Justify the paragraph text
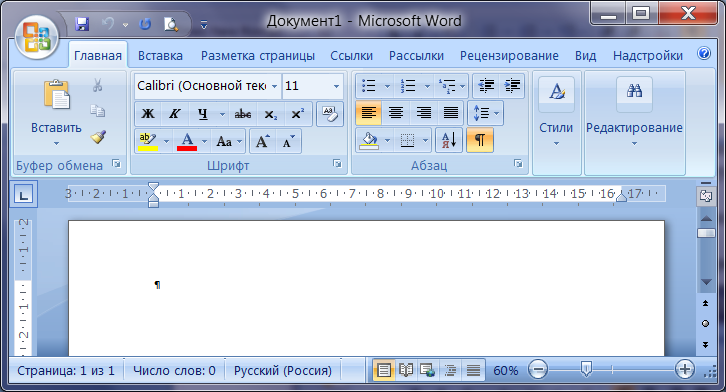Screen dimensions: 726x392 pyautogui.click(x=451, y=113)
